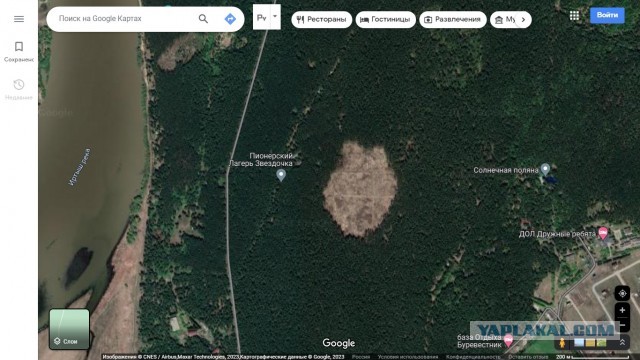
Task: Zoom in with the plus button
Action: tap(622, 310)
